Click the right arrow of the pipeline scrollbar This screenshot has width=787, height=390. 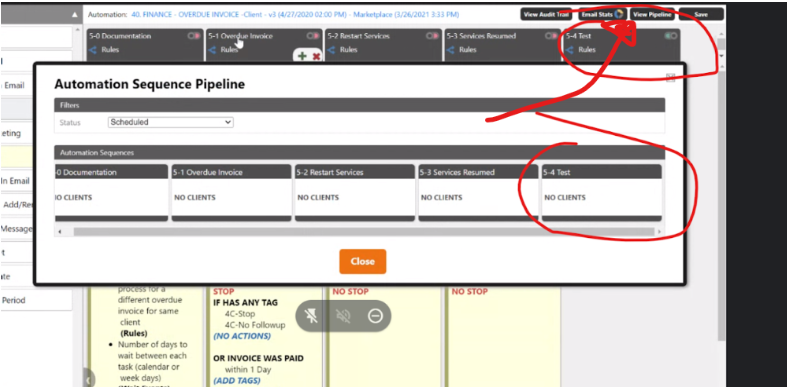tap(659, 232)
